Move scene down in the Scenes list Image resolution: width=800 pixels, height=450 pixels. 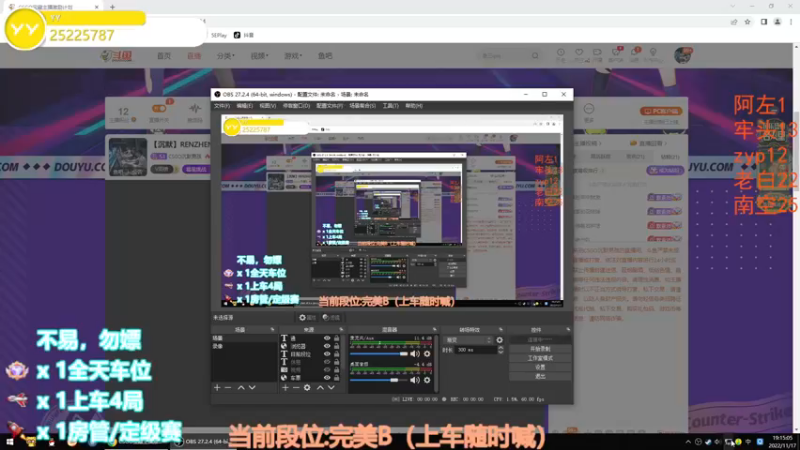tap(252, 388)
